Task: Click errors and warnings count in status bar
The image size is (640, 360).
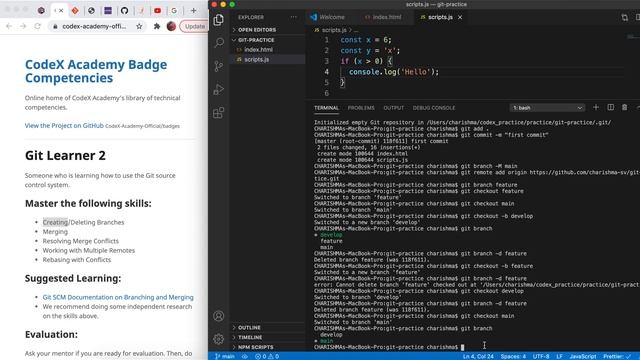Action: point(267,356)
